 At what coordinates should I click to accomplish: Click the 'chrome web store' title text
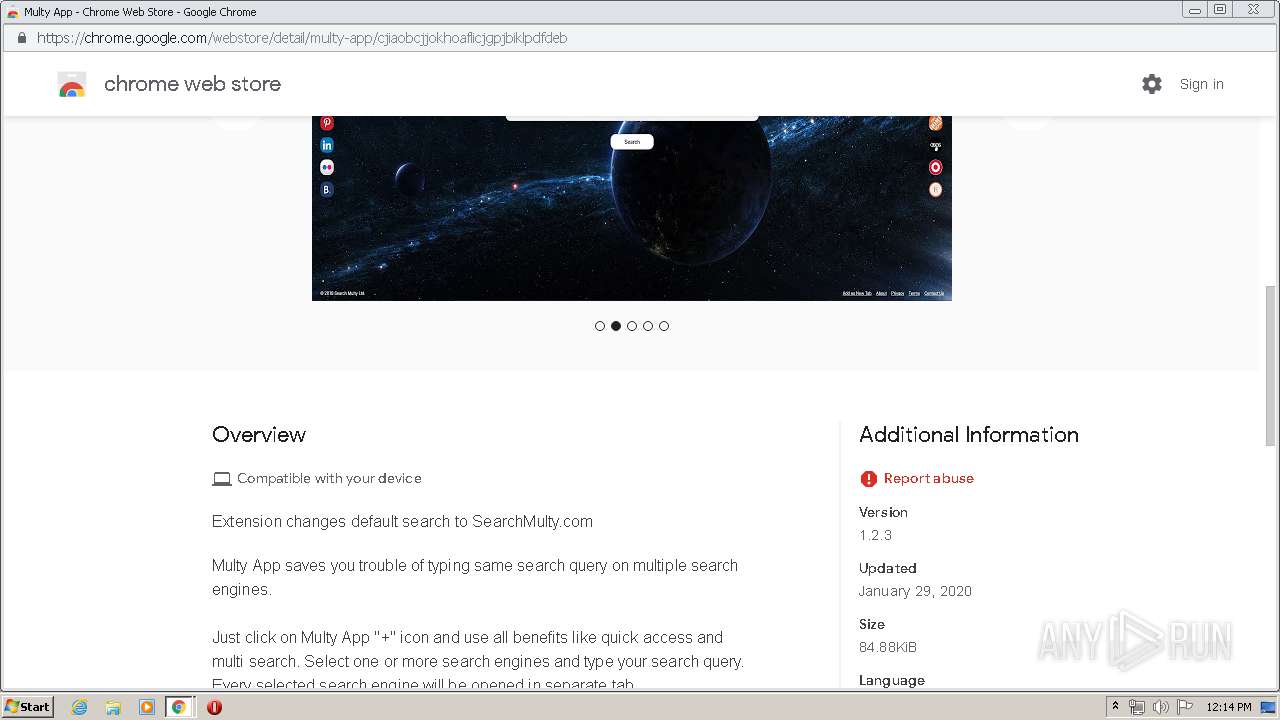click(192, 84)
